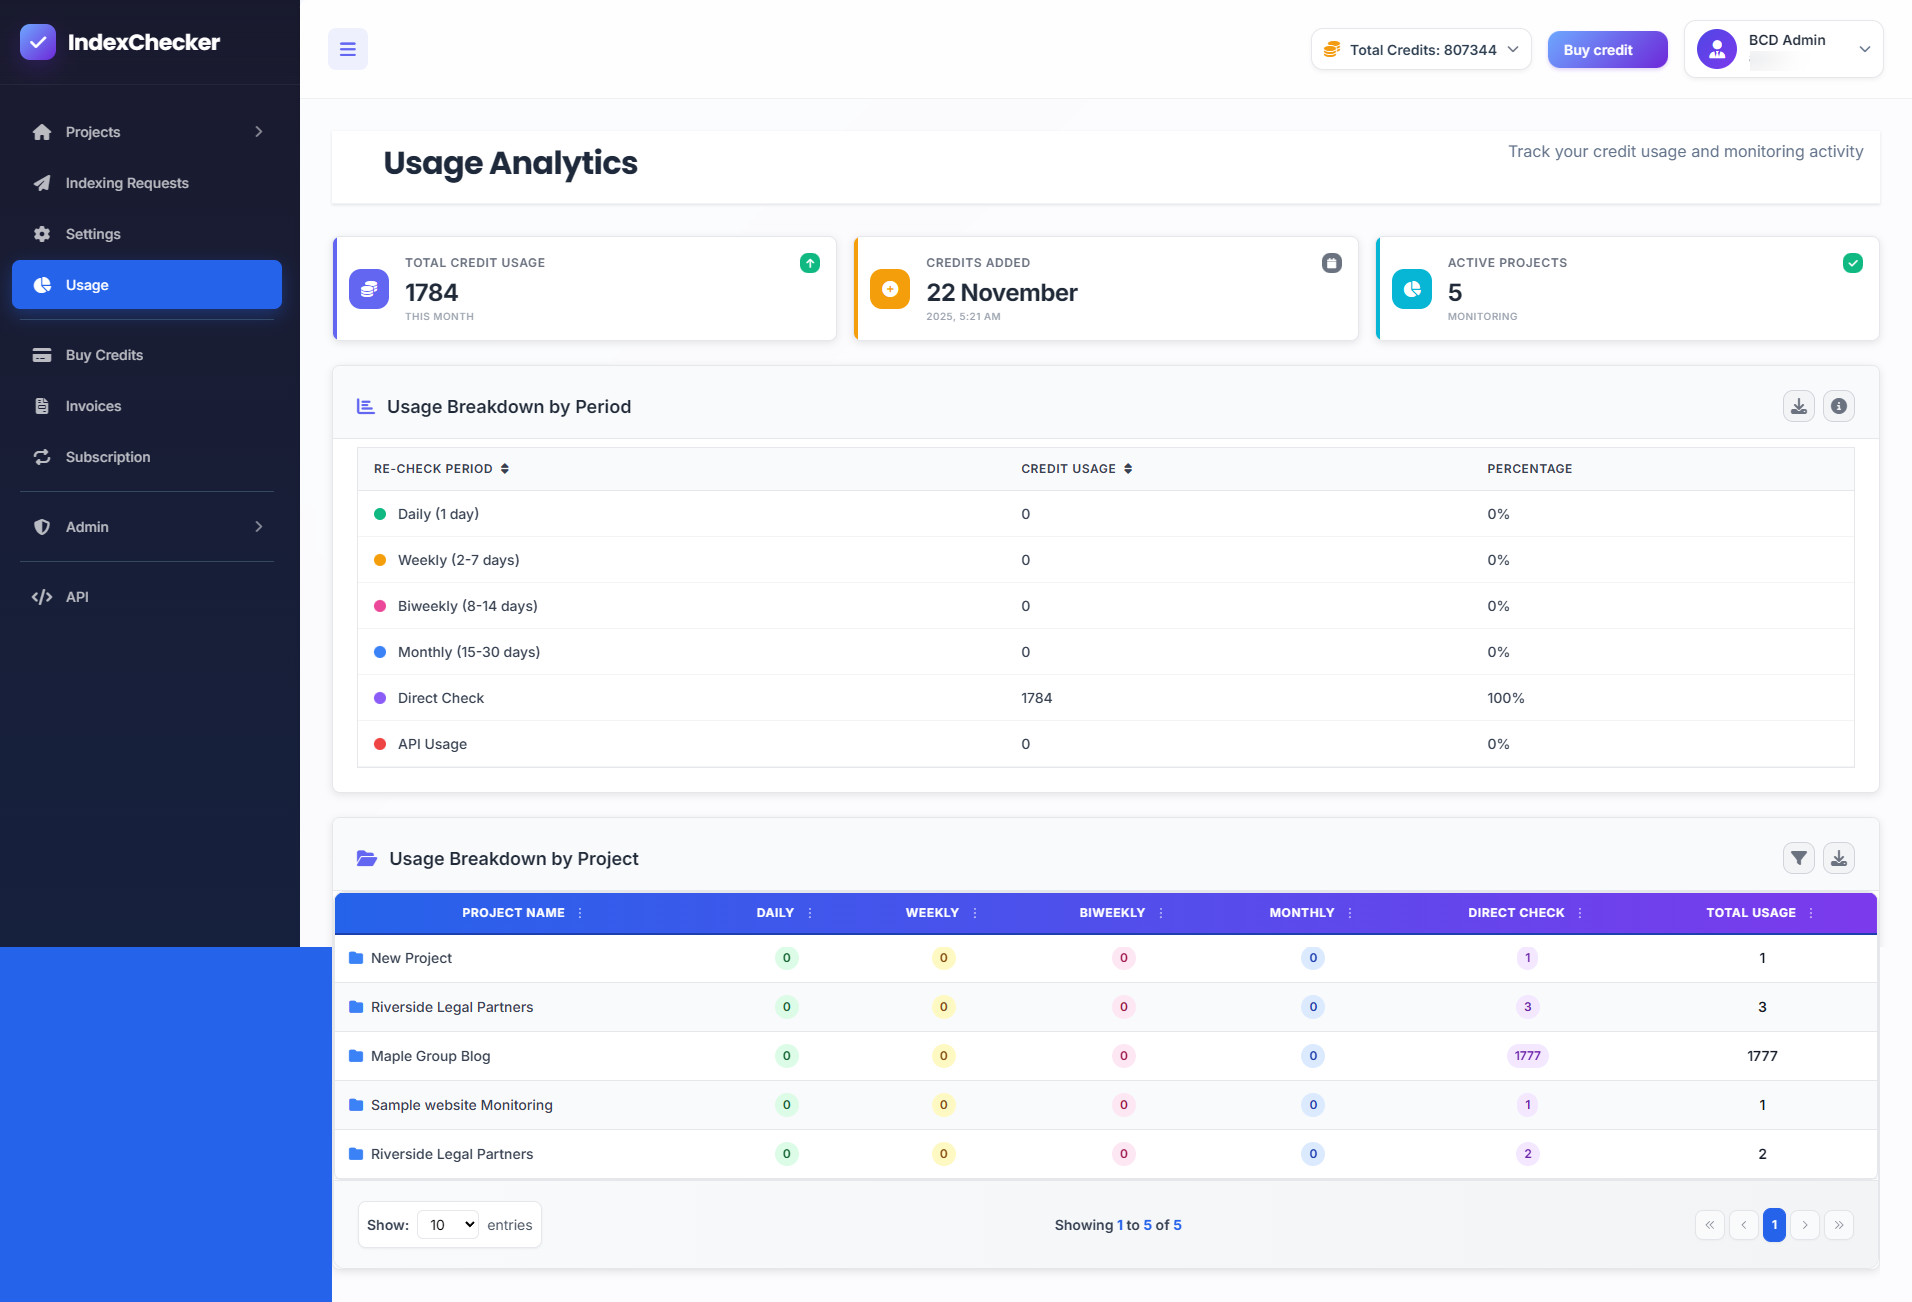Go to page 1 in pagination
Image resolution: width=1912 pixels, height=1302 pixels.
pyautogui.click(x=1774, y=1225)
